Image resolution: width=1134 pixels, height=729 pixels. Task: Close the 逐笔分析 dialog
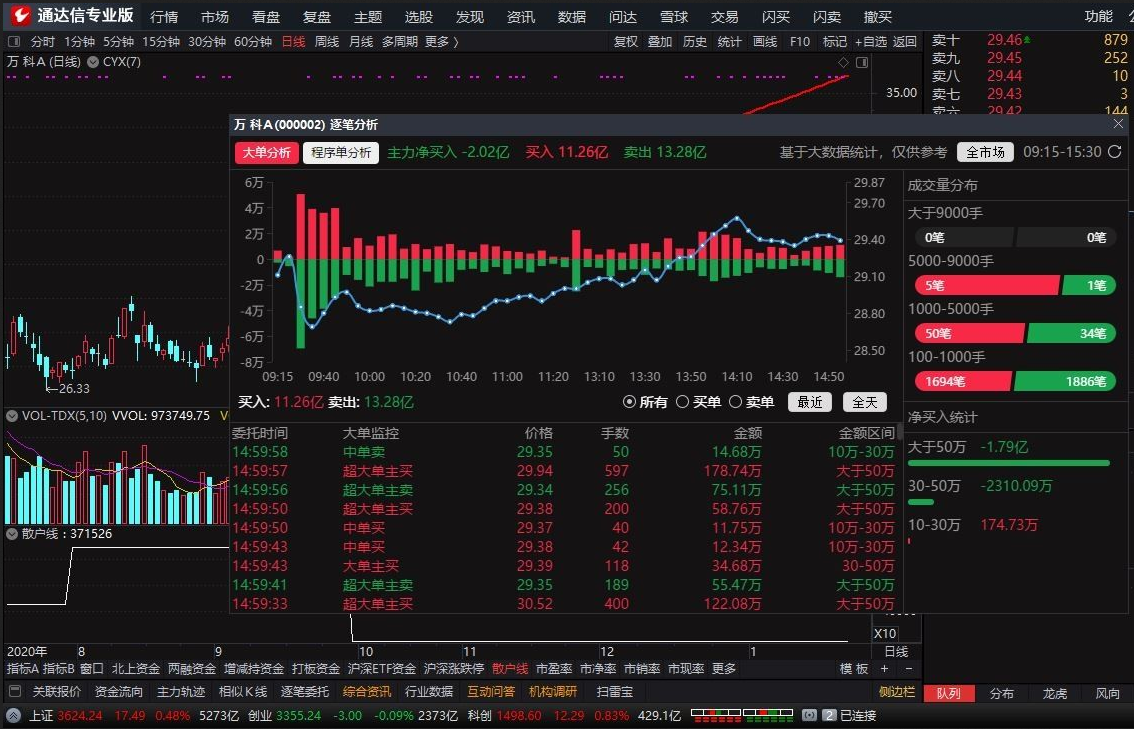[1118, 124]
